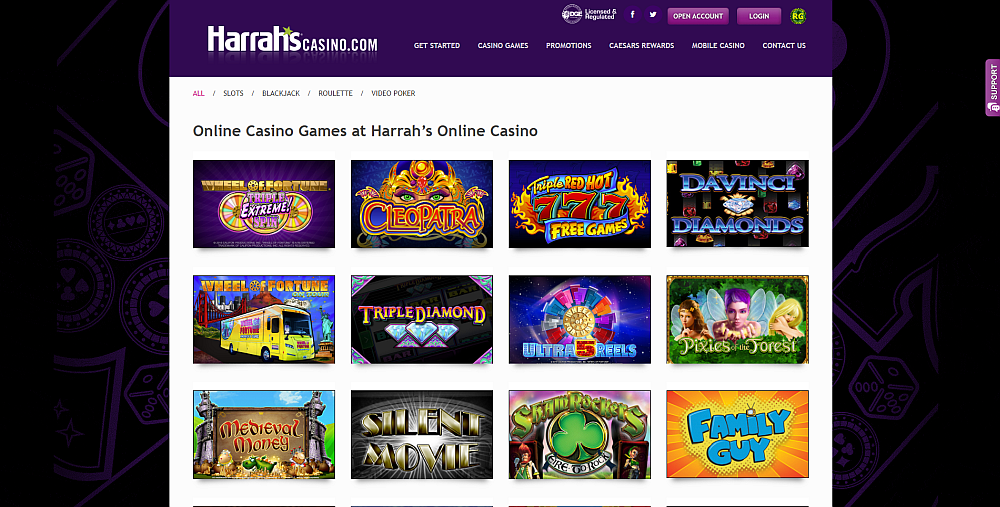Open Triple Red Hot 777 game

pos(580,204)
